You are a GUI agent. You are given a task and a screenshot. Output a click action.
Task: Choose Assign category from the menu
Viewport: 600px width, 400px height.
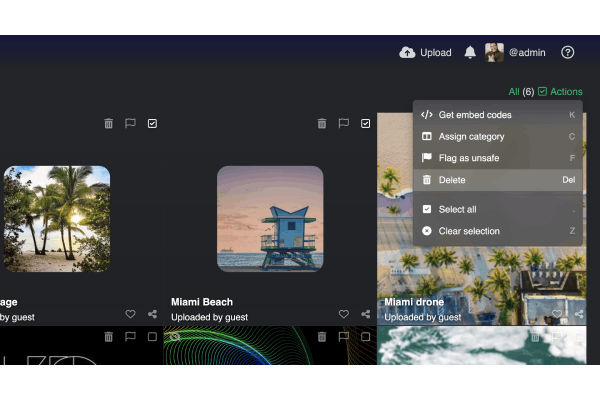coord(471,136)
